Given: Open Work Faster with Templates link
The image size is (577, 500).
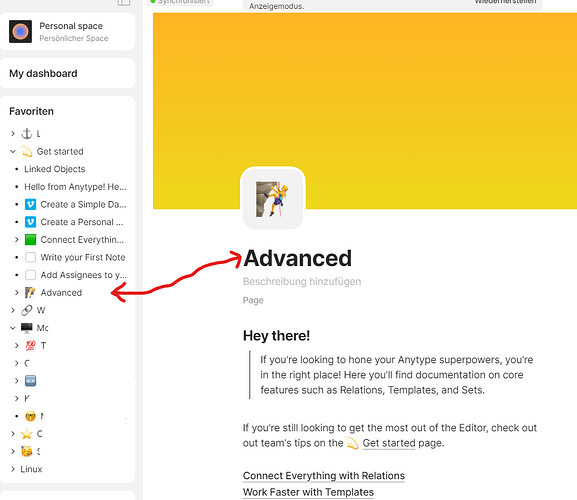Looking at the screenshot, I should pyautogui.click(x=308, y=492).
